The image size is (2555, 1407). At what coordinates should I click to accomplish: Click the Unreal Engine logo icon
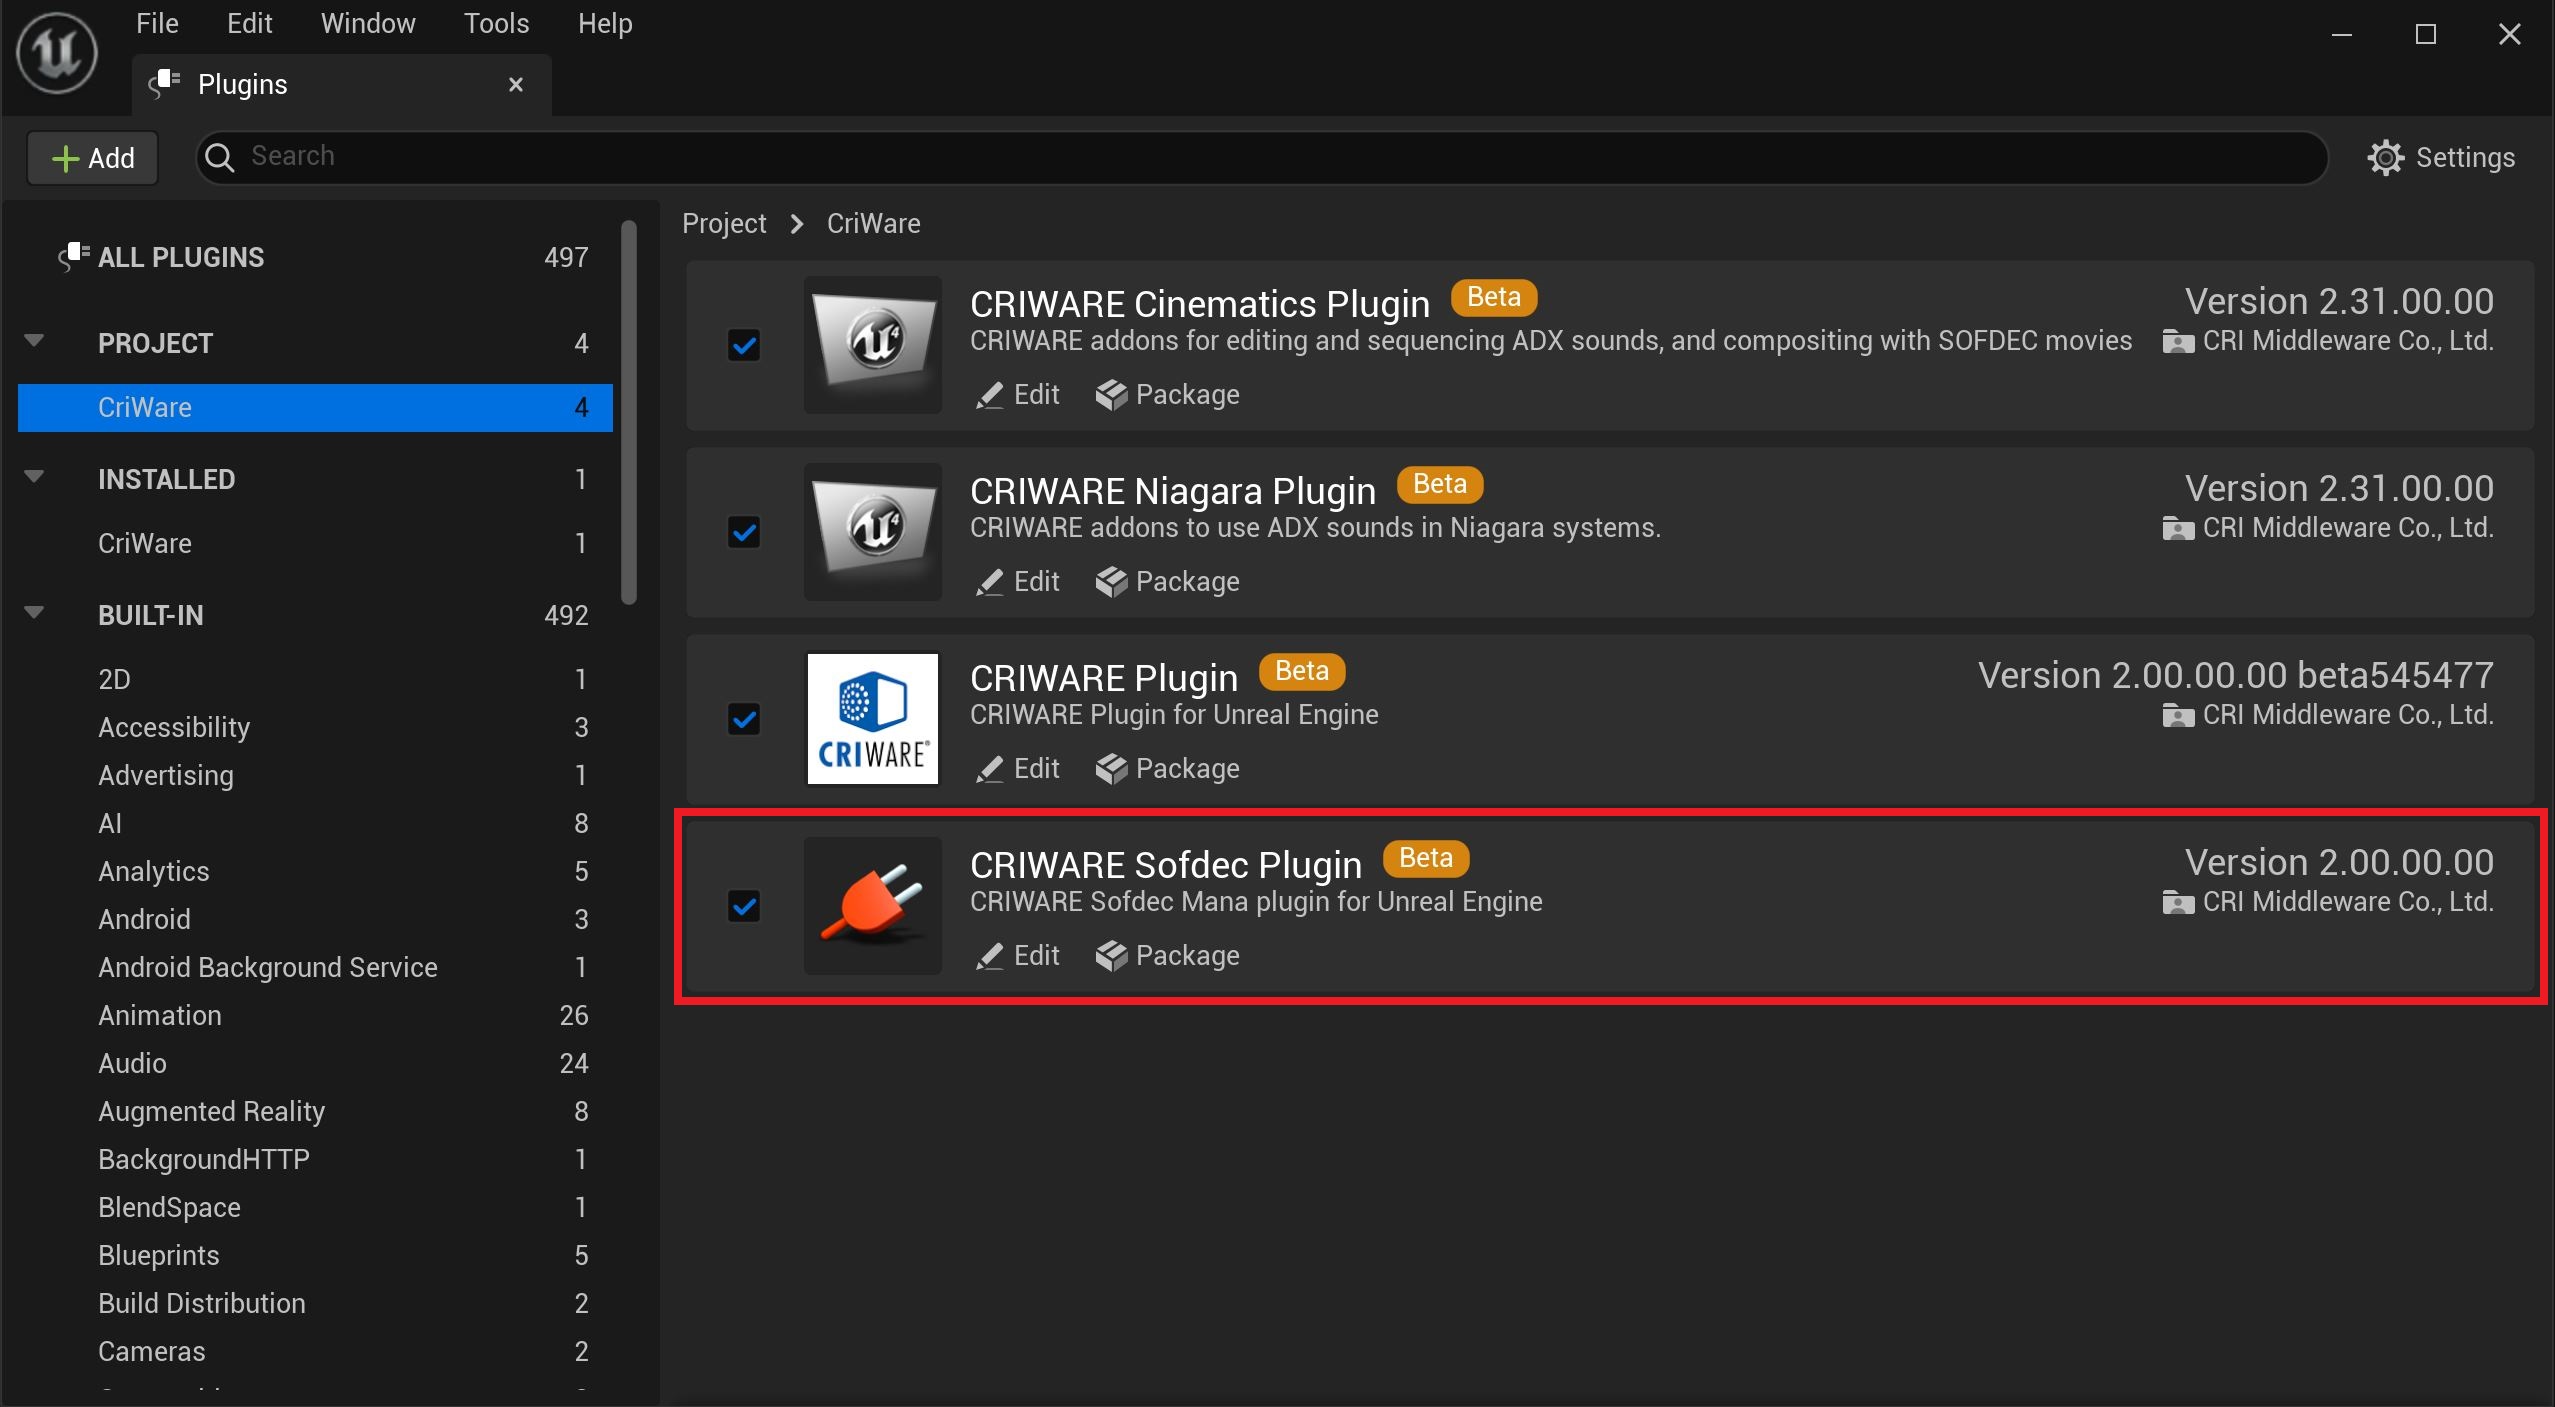click(x=57, y=53)
